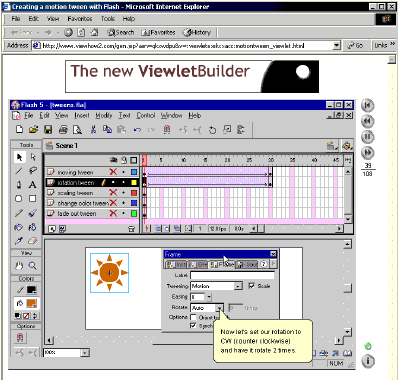Select the Arrow tool in Tools panel
The image size is (398, 380).
click(x=19, y=157)
